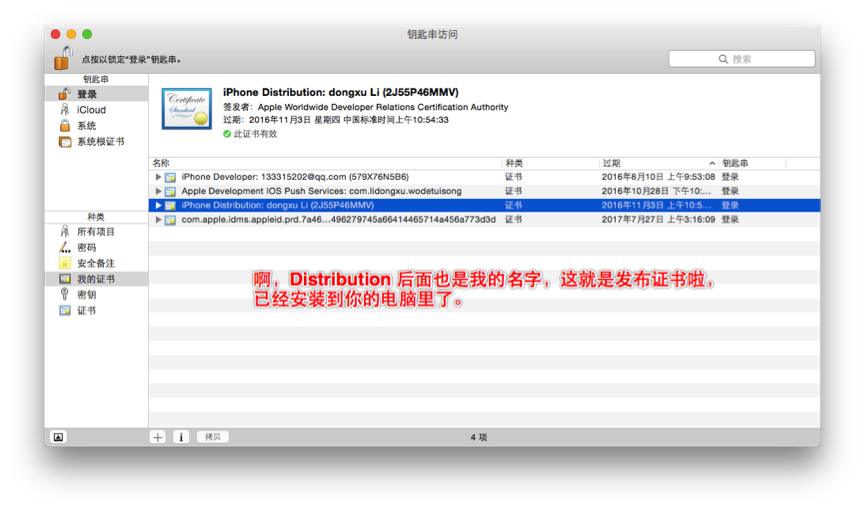Select the 系统根证书 keychain

point(96,142)
